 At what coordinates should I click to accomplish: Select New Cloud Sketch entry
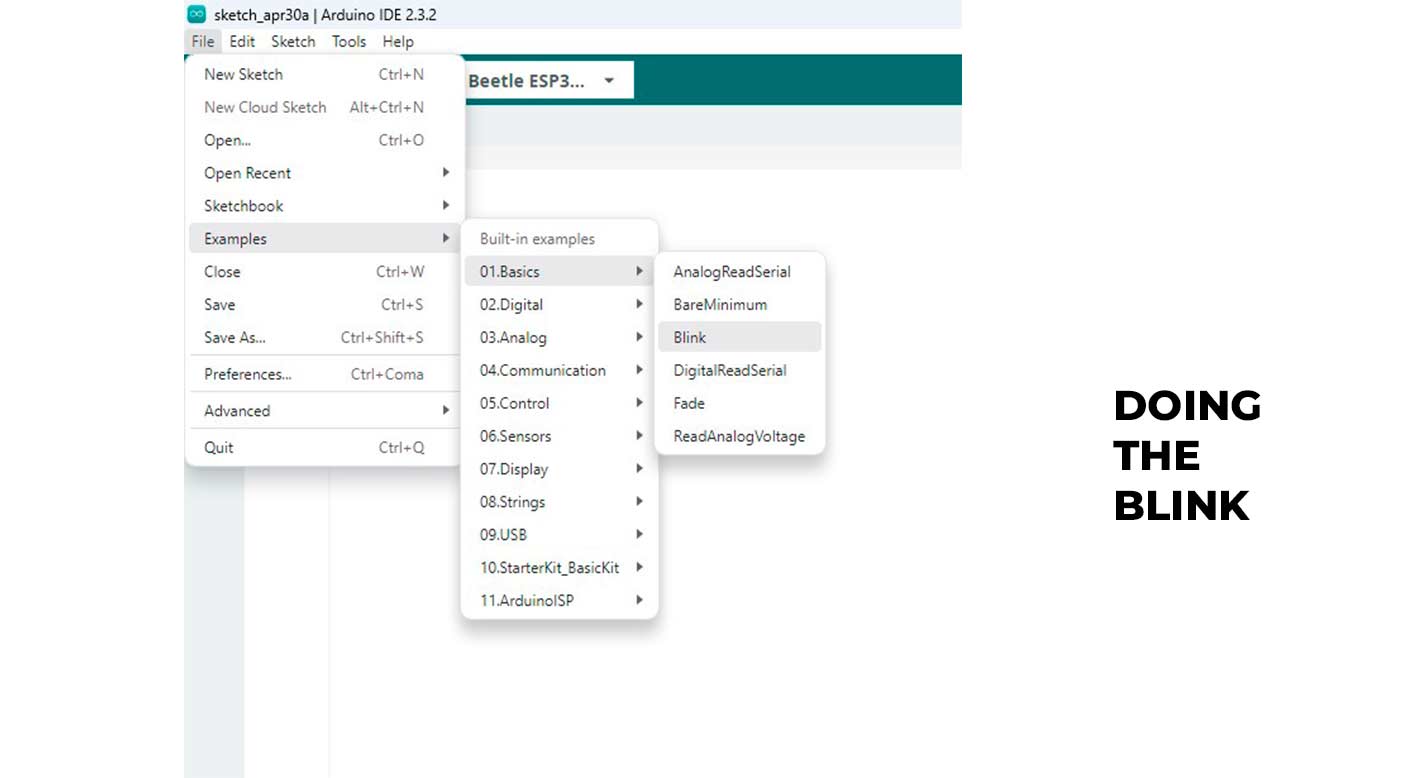click(325, 107)
